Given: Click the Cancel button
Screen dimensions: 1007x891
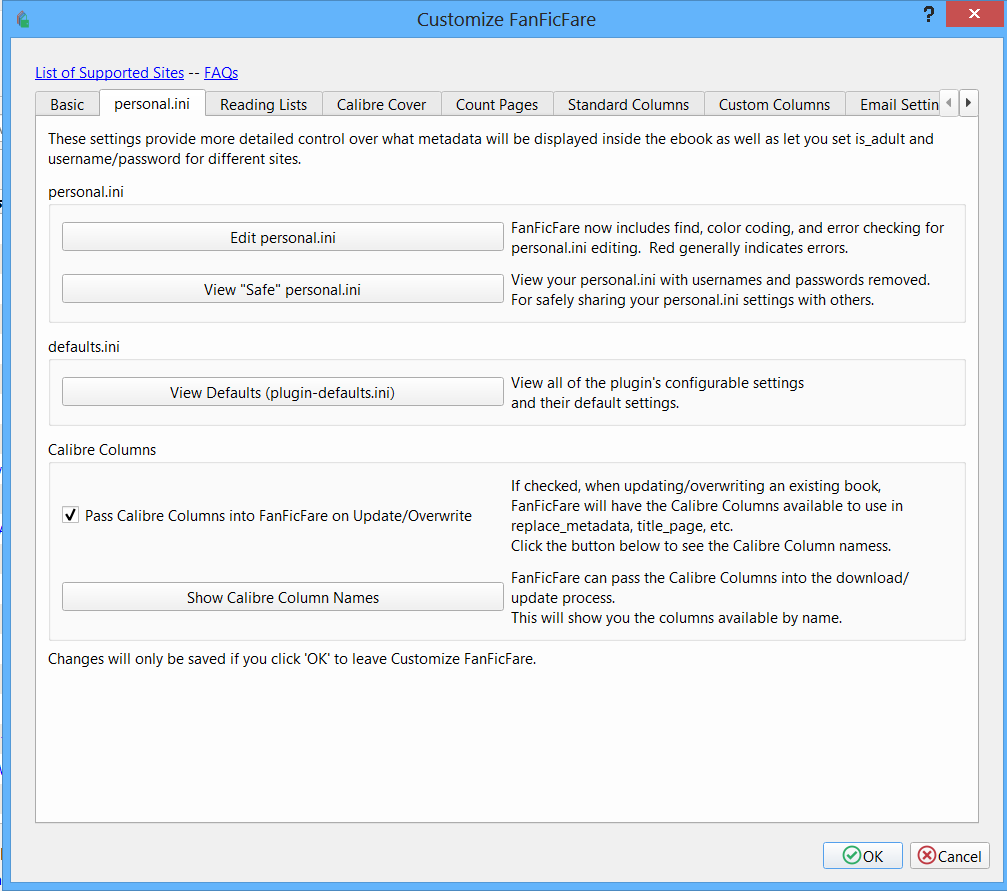Looking at the screenshot, I should 949,856.
